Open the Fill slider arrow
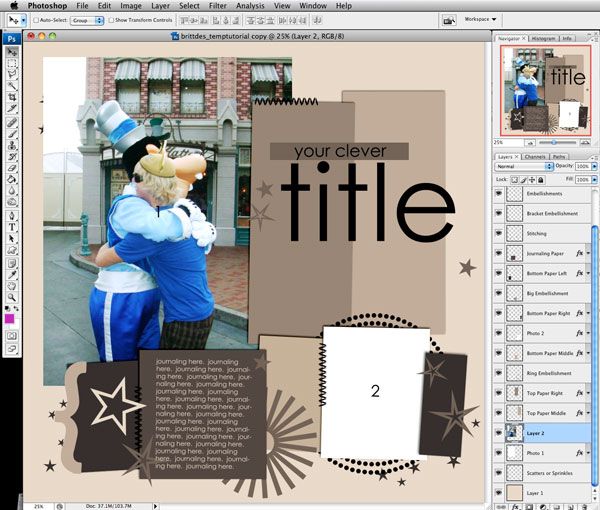This screenshot has width=600, height=510. [594, 179]
